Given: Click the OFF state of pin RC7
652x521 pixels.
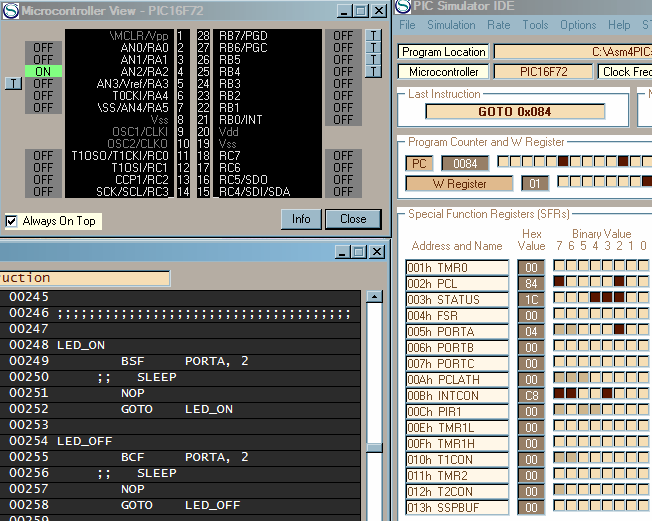Looking at the screenshot, I should (343, 156).
